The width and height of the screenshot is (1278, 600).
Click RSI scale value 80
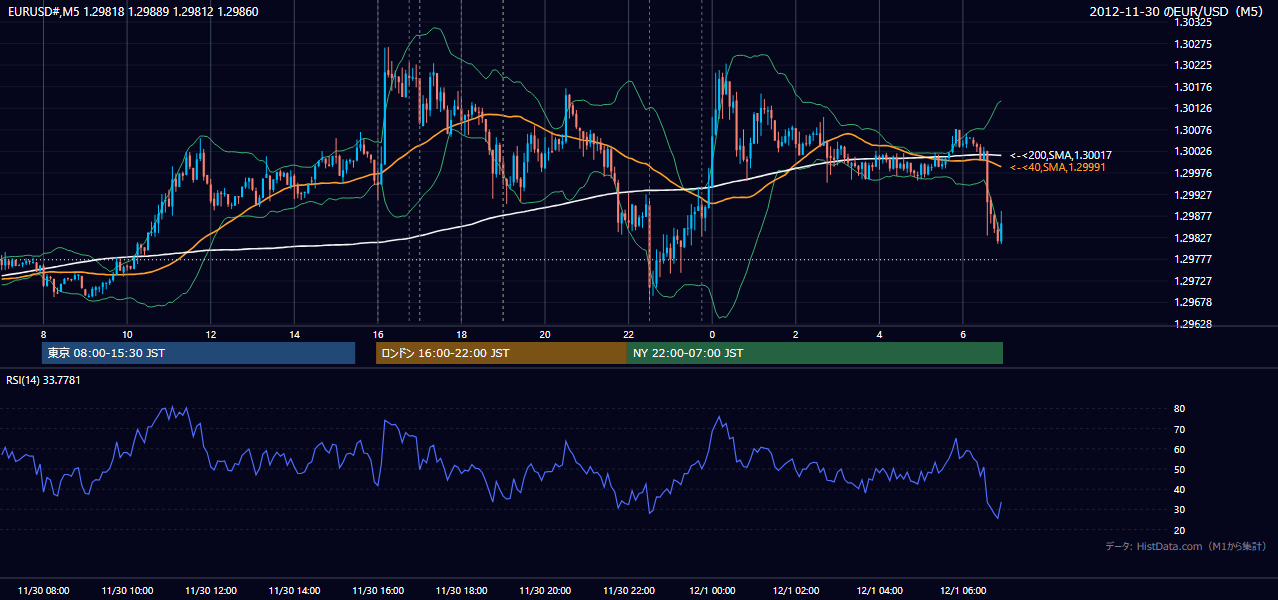1180,409
